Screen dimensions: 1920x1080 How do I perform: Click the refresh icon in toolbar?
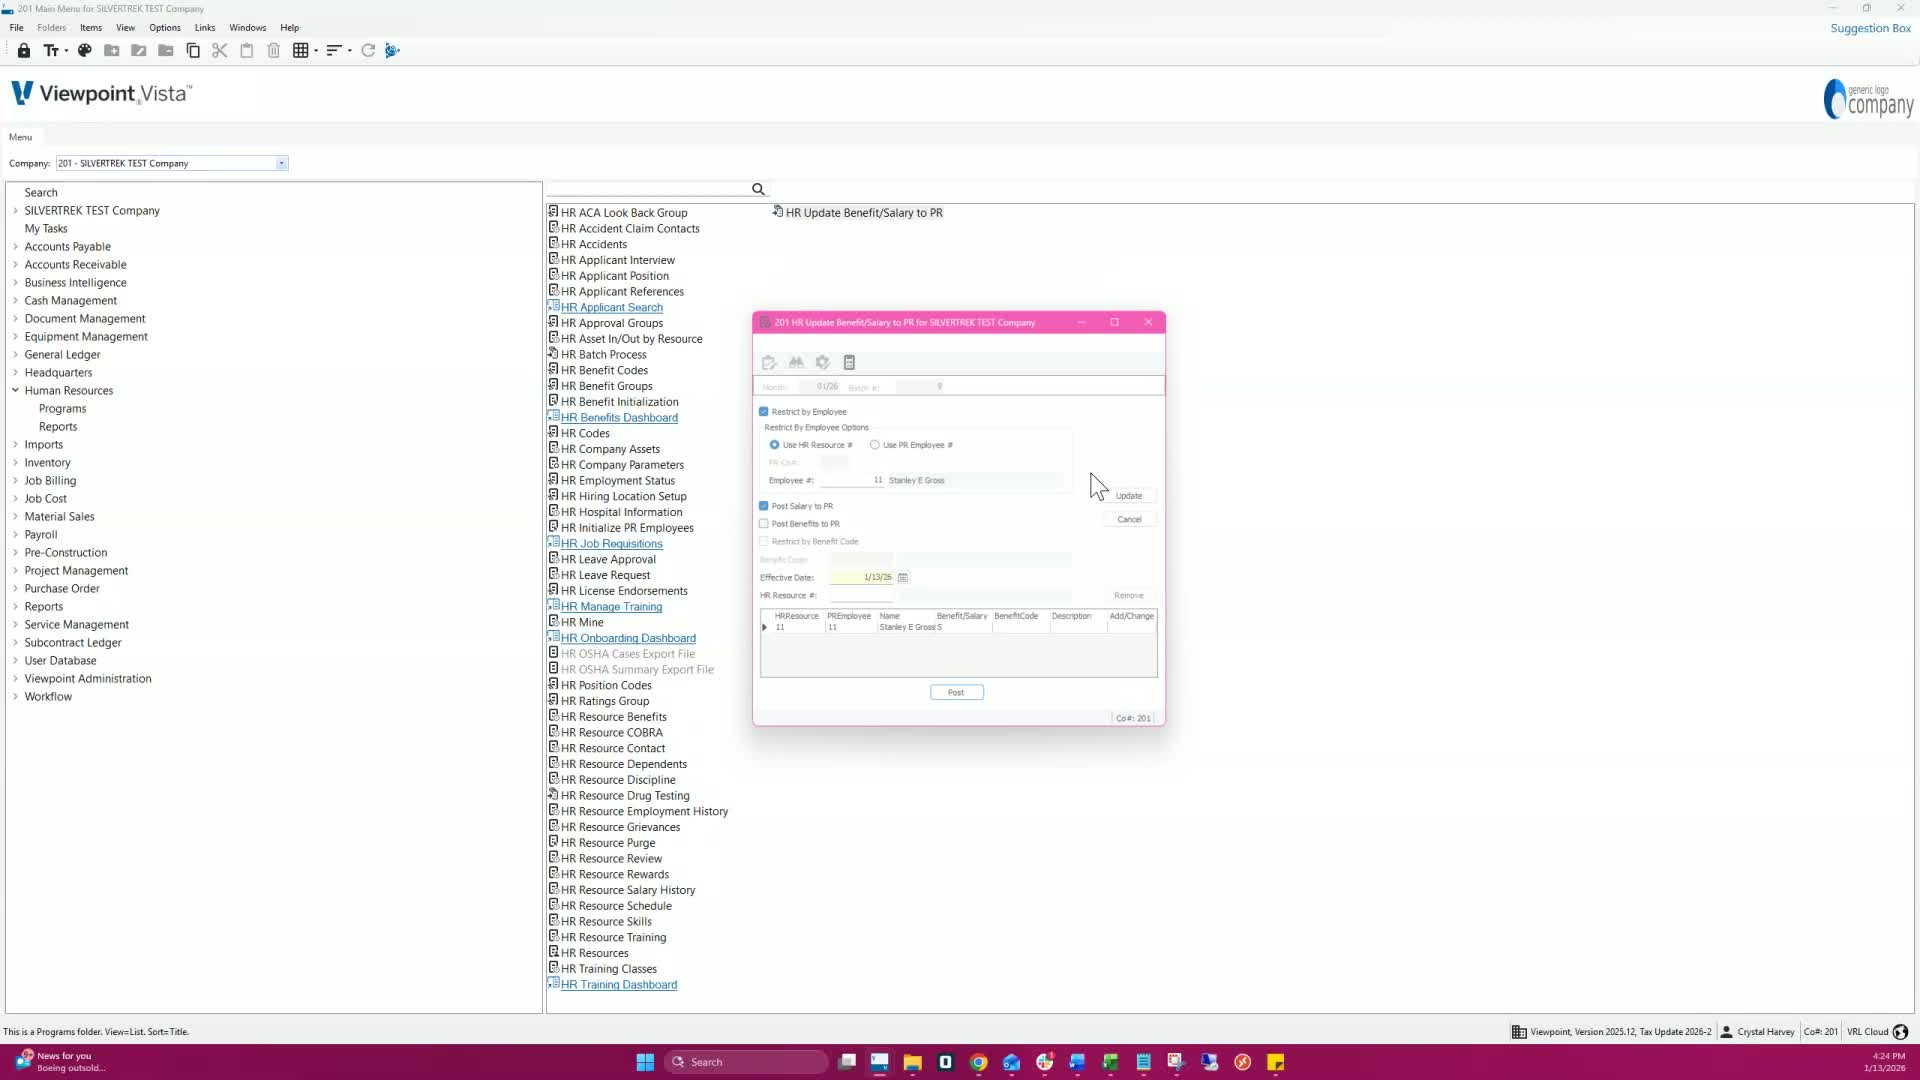368,50
